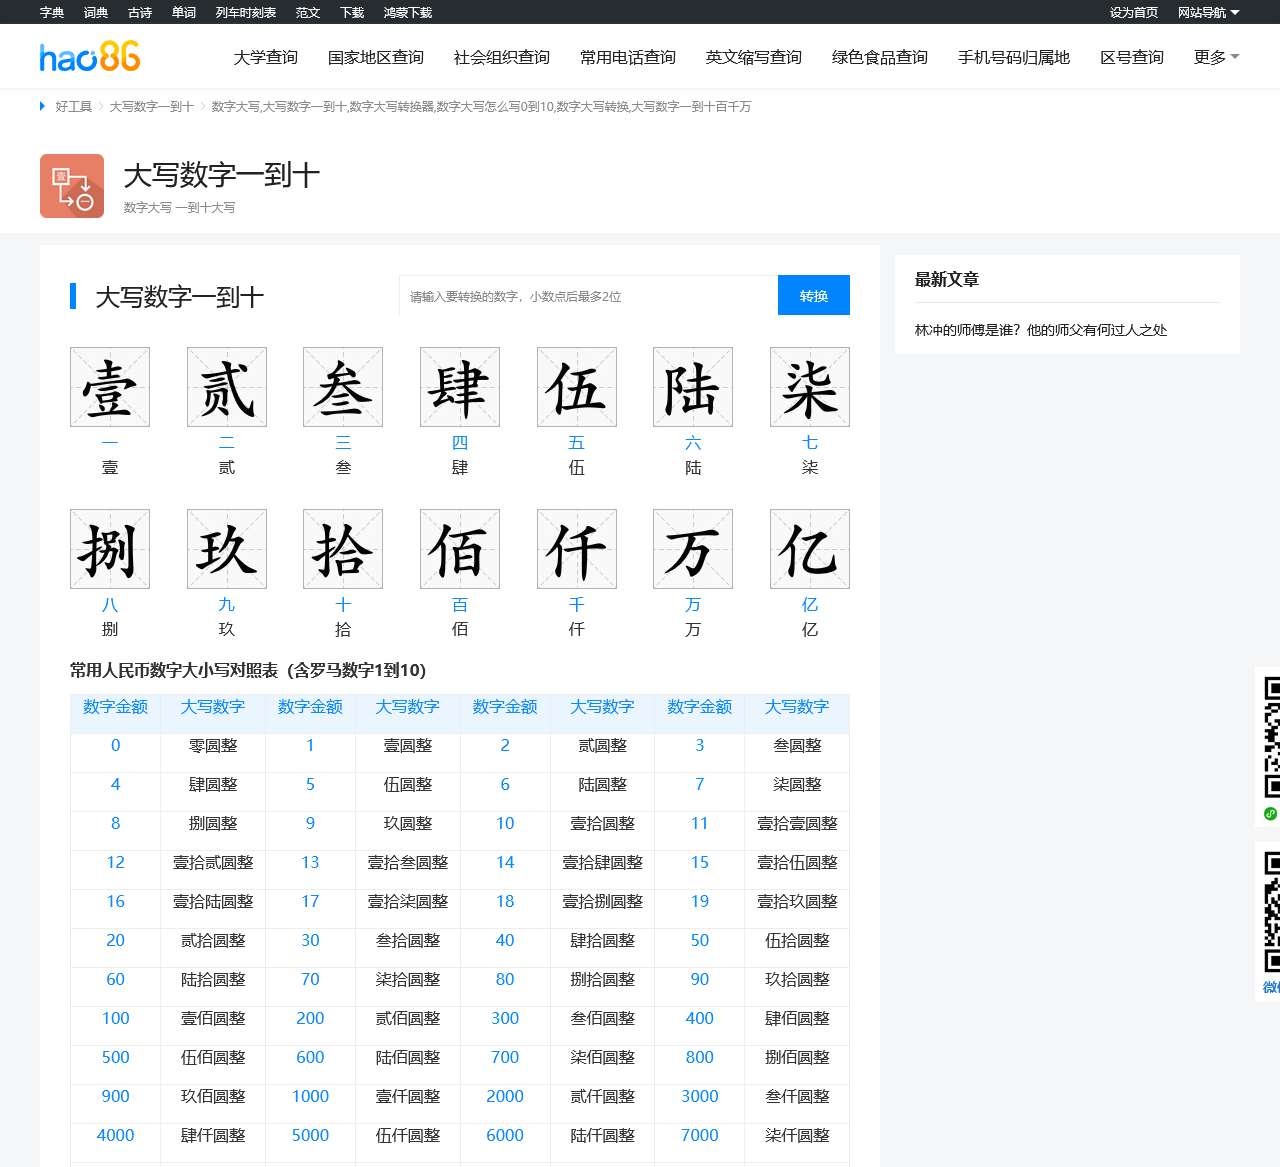1280x1167 pixels.
Task: Click the number input field for conversion
Action: tap(588, 296)
